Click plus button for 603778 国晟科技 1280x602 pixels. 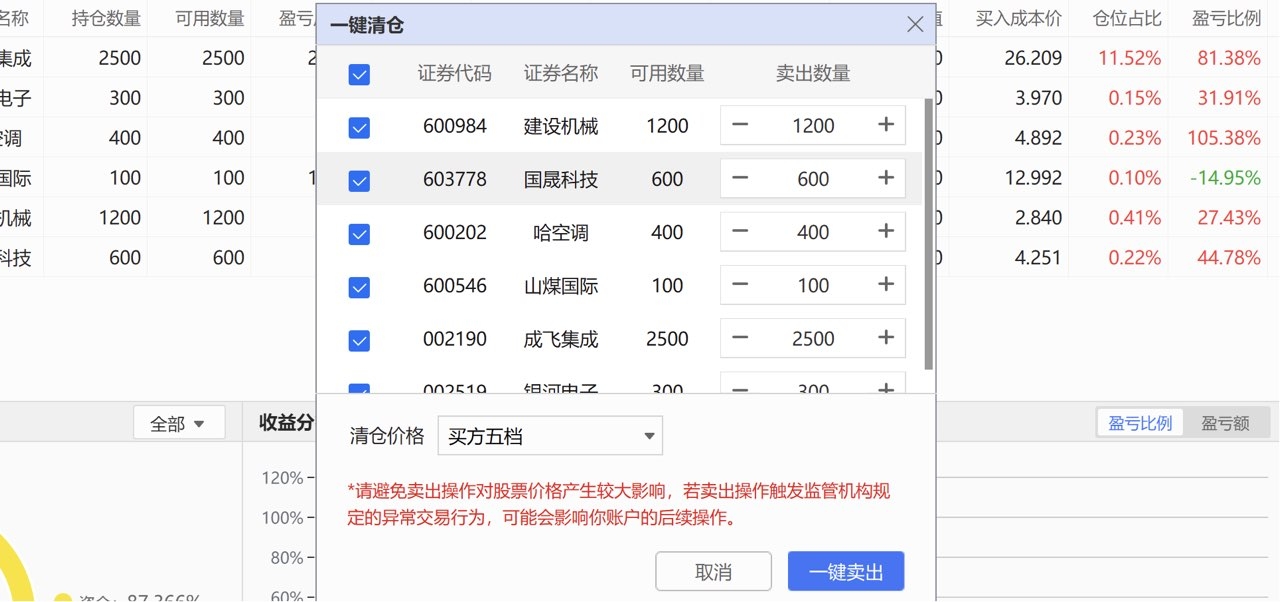885,178
